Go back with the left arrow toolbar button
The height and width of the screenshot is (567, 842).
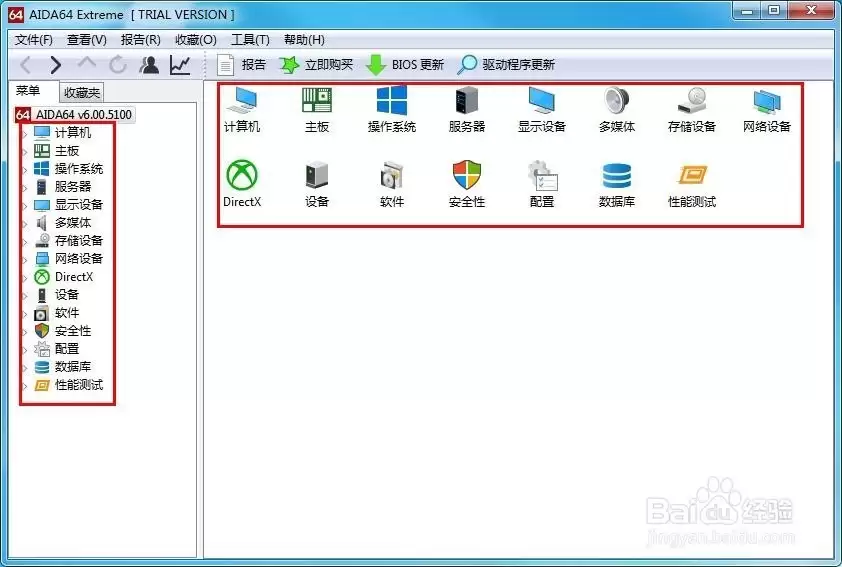[x=25, y=65]
